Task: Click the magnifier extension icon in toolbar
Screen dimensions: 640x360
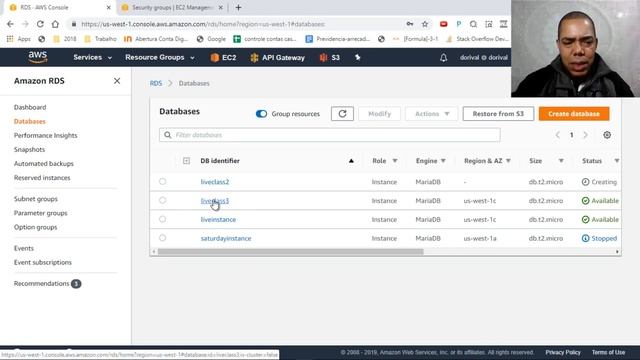Action: (x=473, y=24)
